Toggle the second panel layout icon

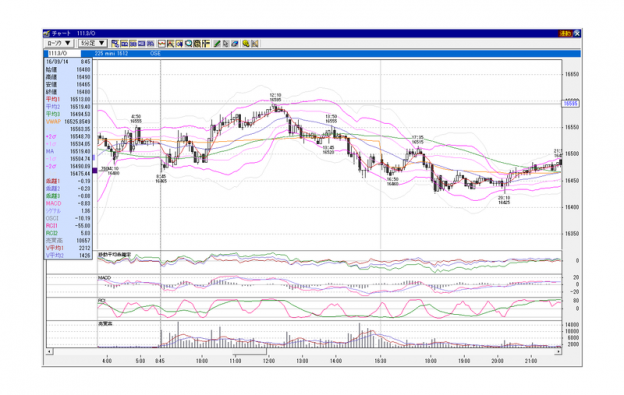124,43
